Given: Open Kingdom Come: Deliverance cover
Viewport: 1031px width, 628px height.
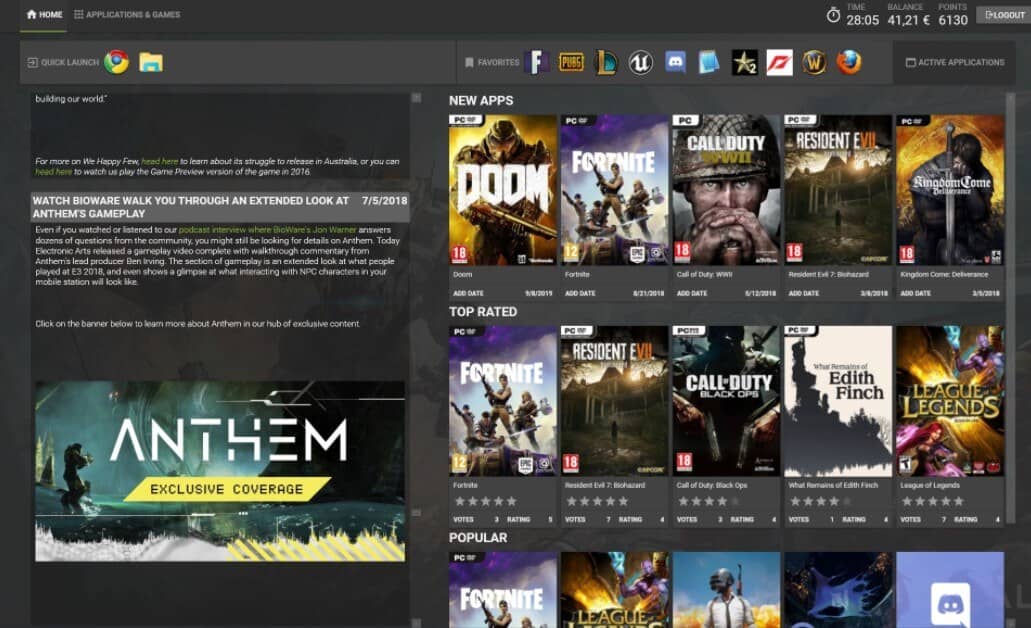Looking at the screenshot, I should tap(949, 190).
